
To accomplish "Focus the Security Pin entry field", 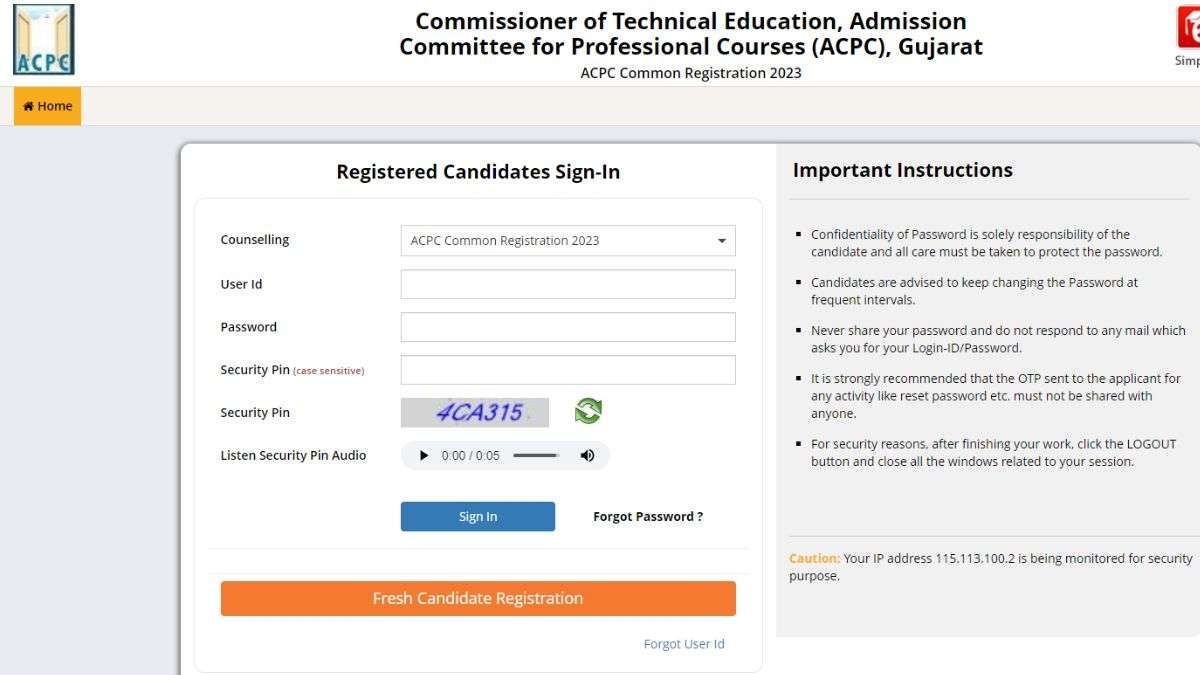I will coord(568,370).
